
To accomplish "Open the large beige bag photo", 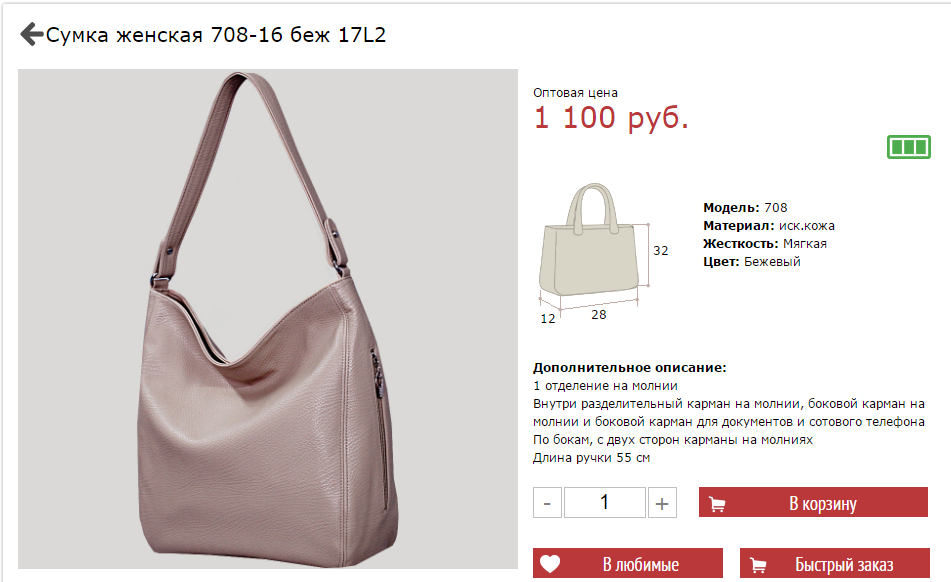I will tap(267, 319).
